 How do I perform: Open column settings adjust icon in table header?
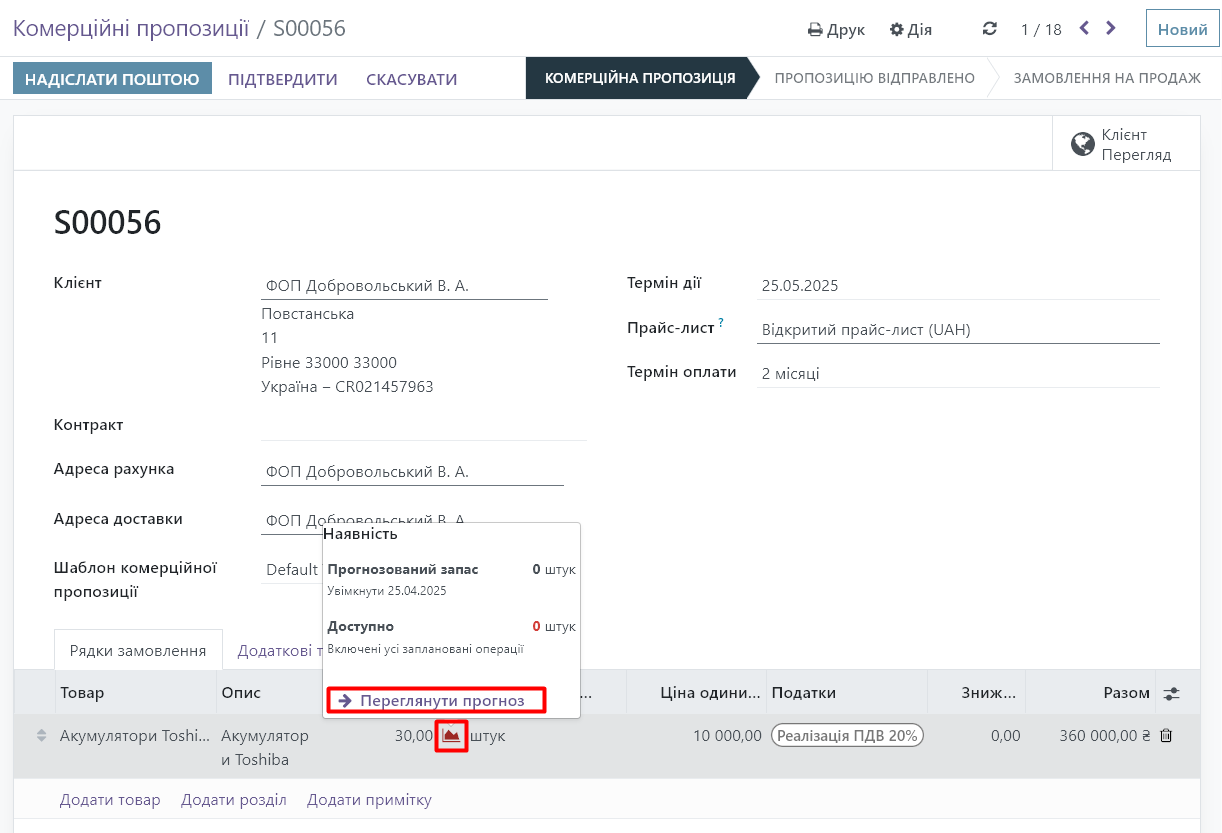(1171, 693)
